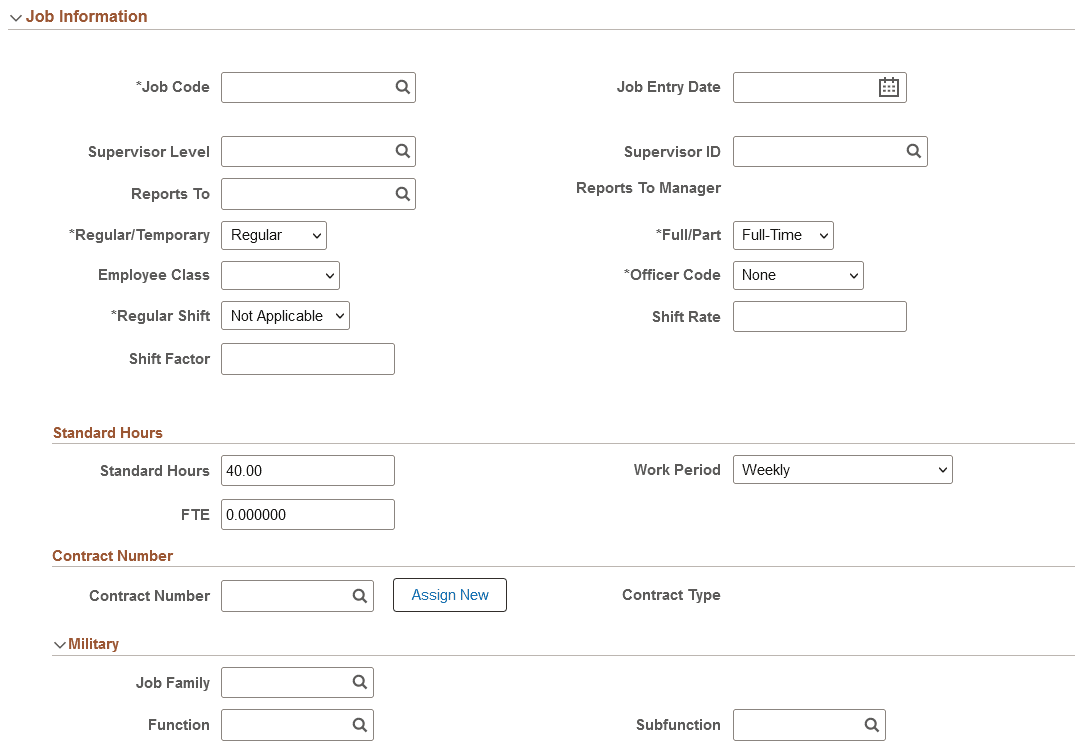Click inside the Shift Rate field
The width and height of the screenshot is (1084, 748).
point(819,316)
